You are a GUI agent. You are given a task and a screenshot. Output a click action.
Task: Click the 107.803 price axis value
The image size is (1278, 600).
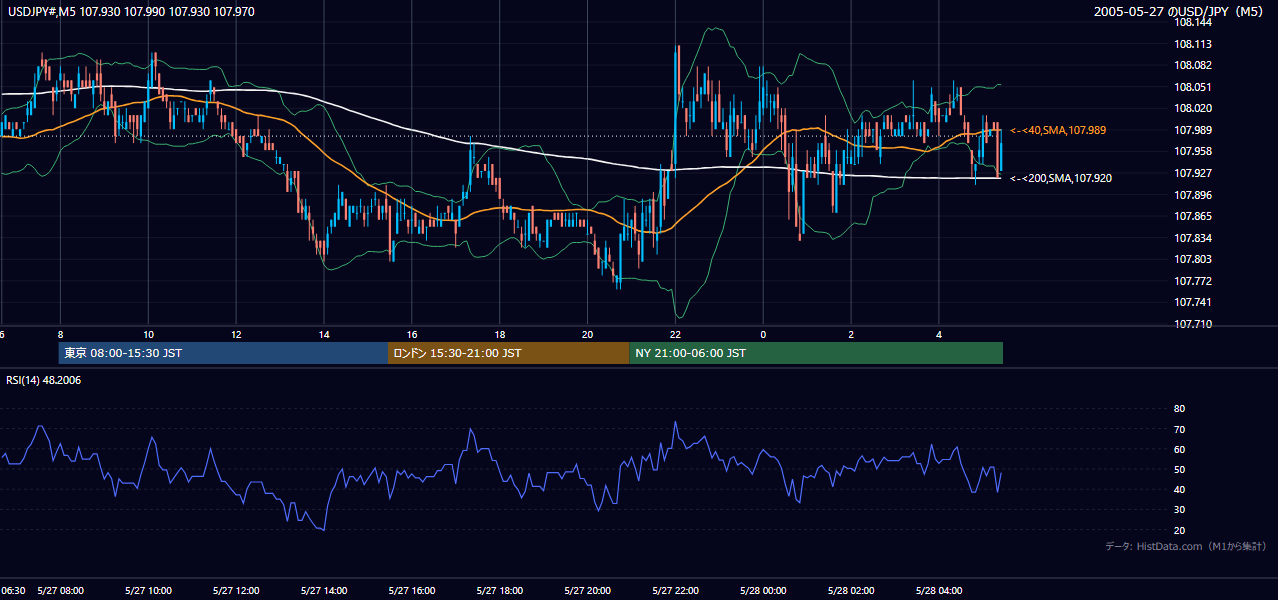coord(1194,259)
